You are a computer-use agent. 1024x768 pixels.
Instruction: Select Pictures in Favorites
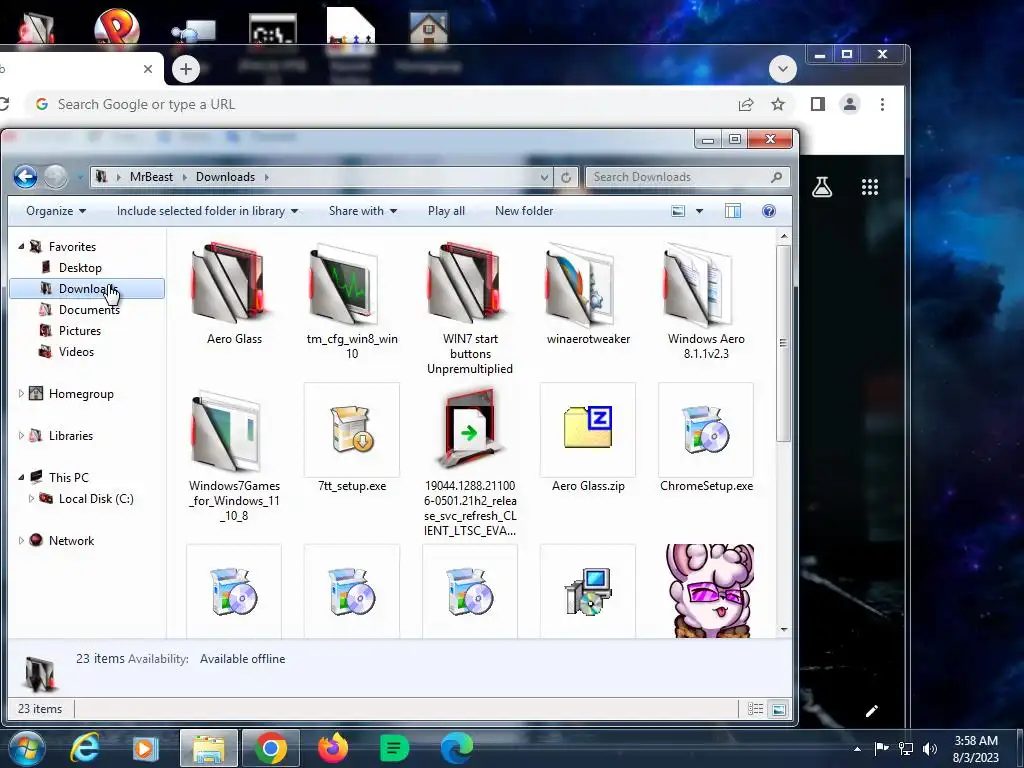[80, 330]
